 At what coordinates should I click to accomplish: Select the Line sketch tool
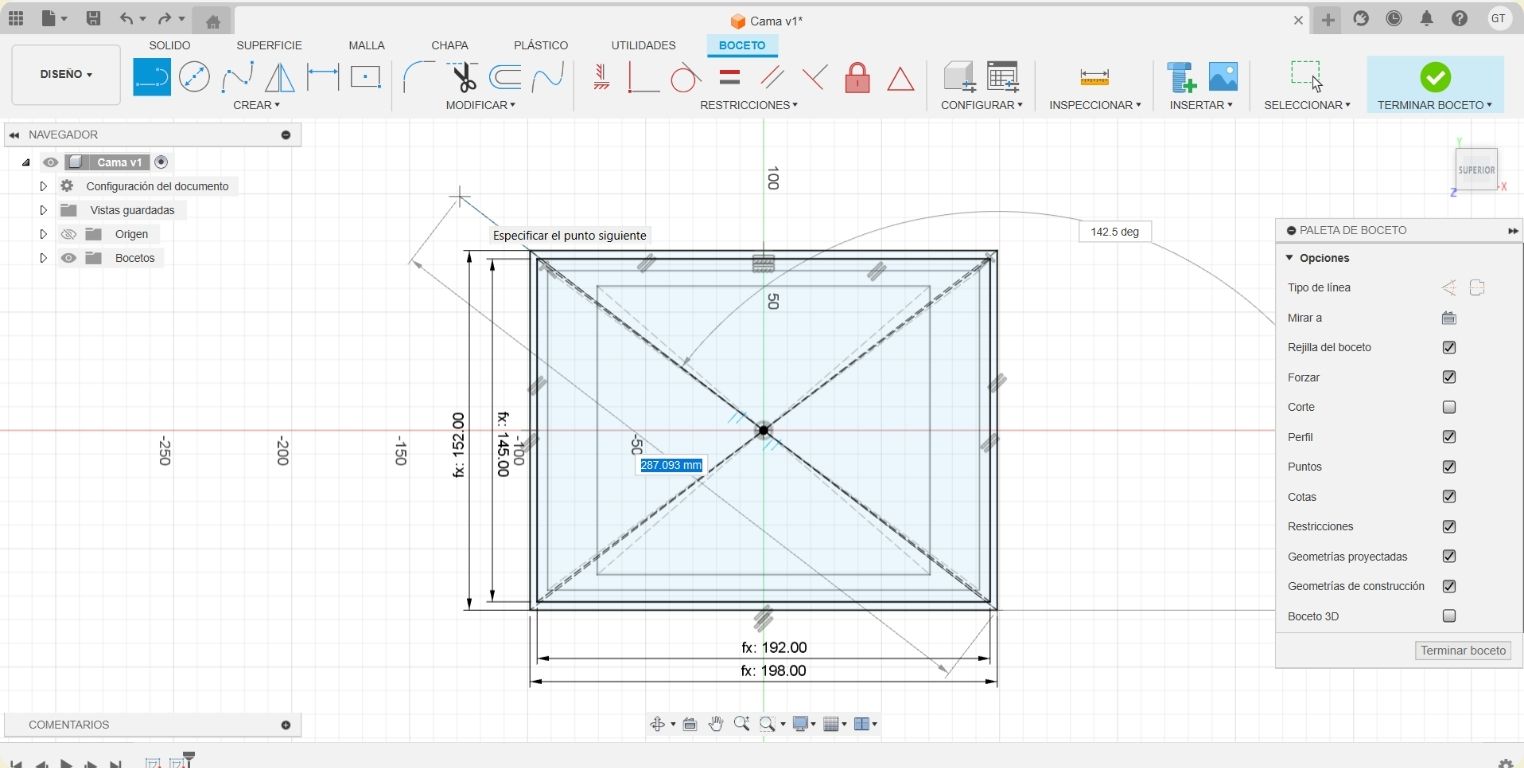click(152, 77)
